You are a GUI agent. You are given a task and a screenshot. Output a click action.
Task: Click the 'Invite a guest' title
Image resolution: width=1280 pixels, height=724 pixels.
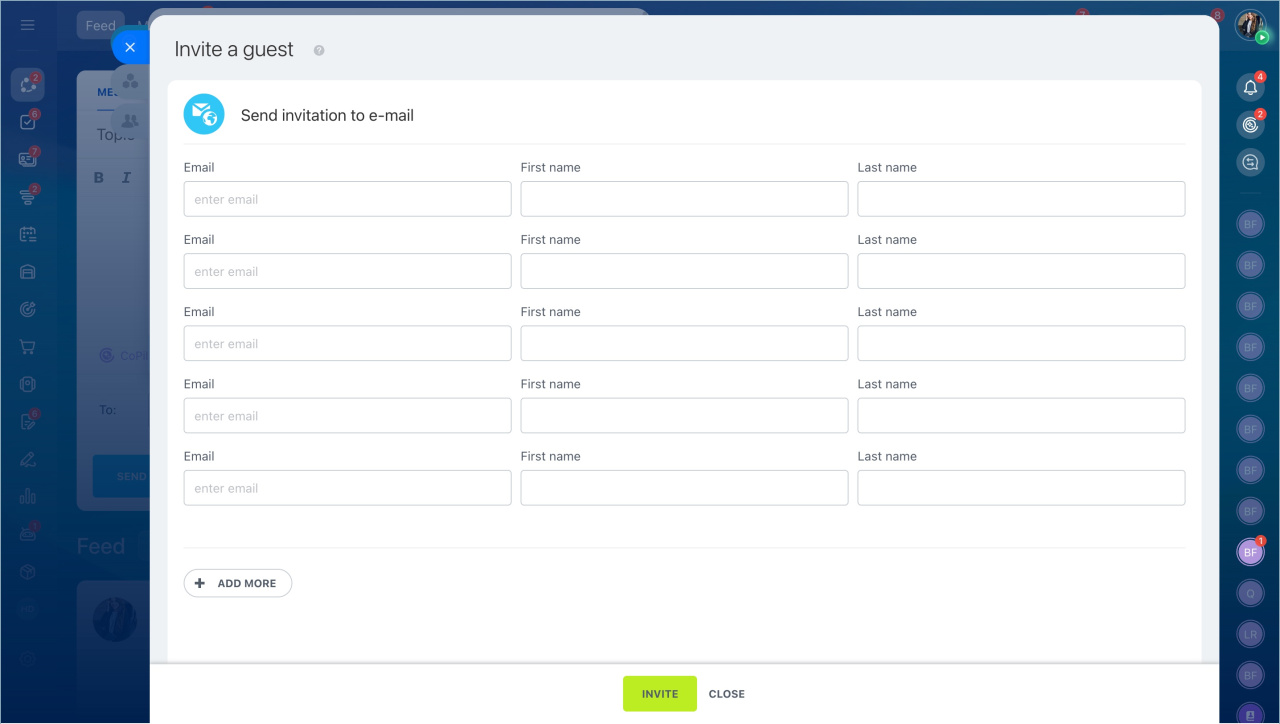coord(234,49)
